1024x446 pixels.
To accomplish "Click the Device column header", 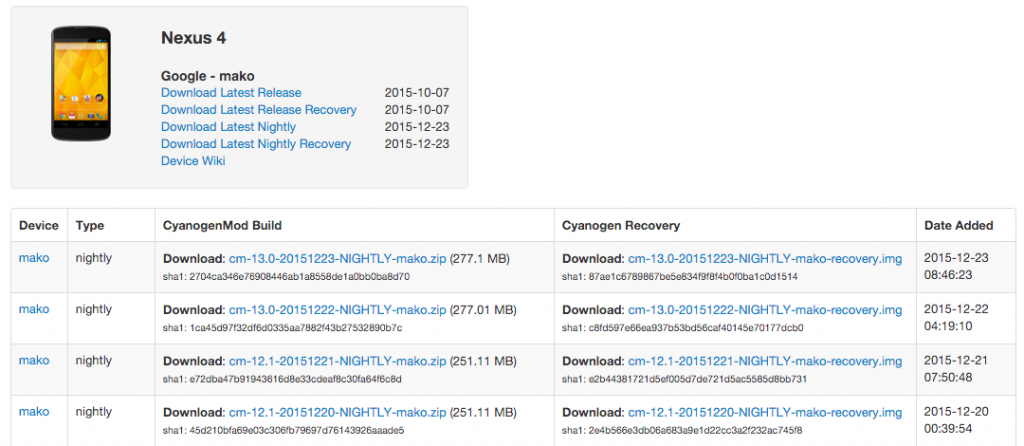I will 39,225.
